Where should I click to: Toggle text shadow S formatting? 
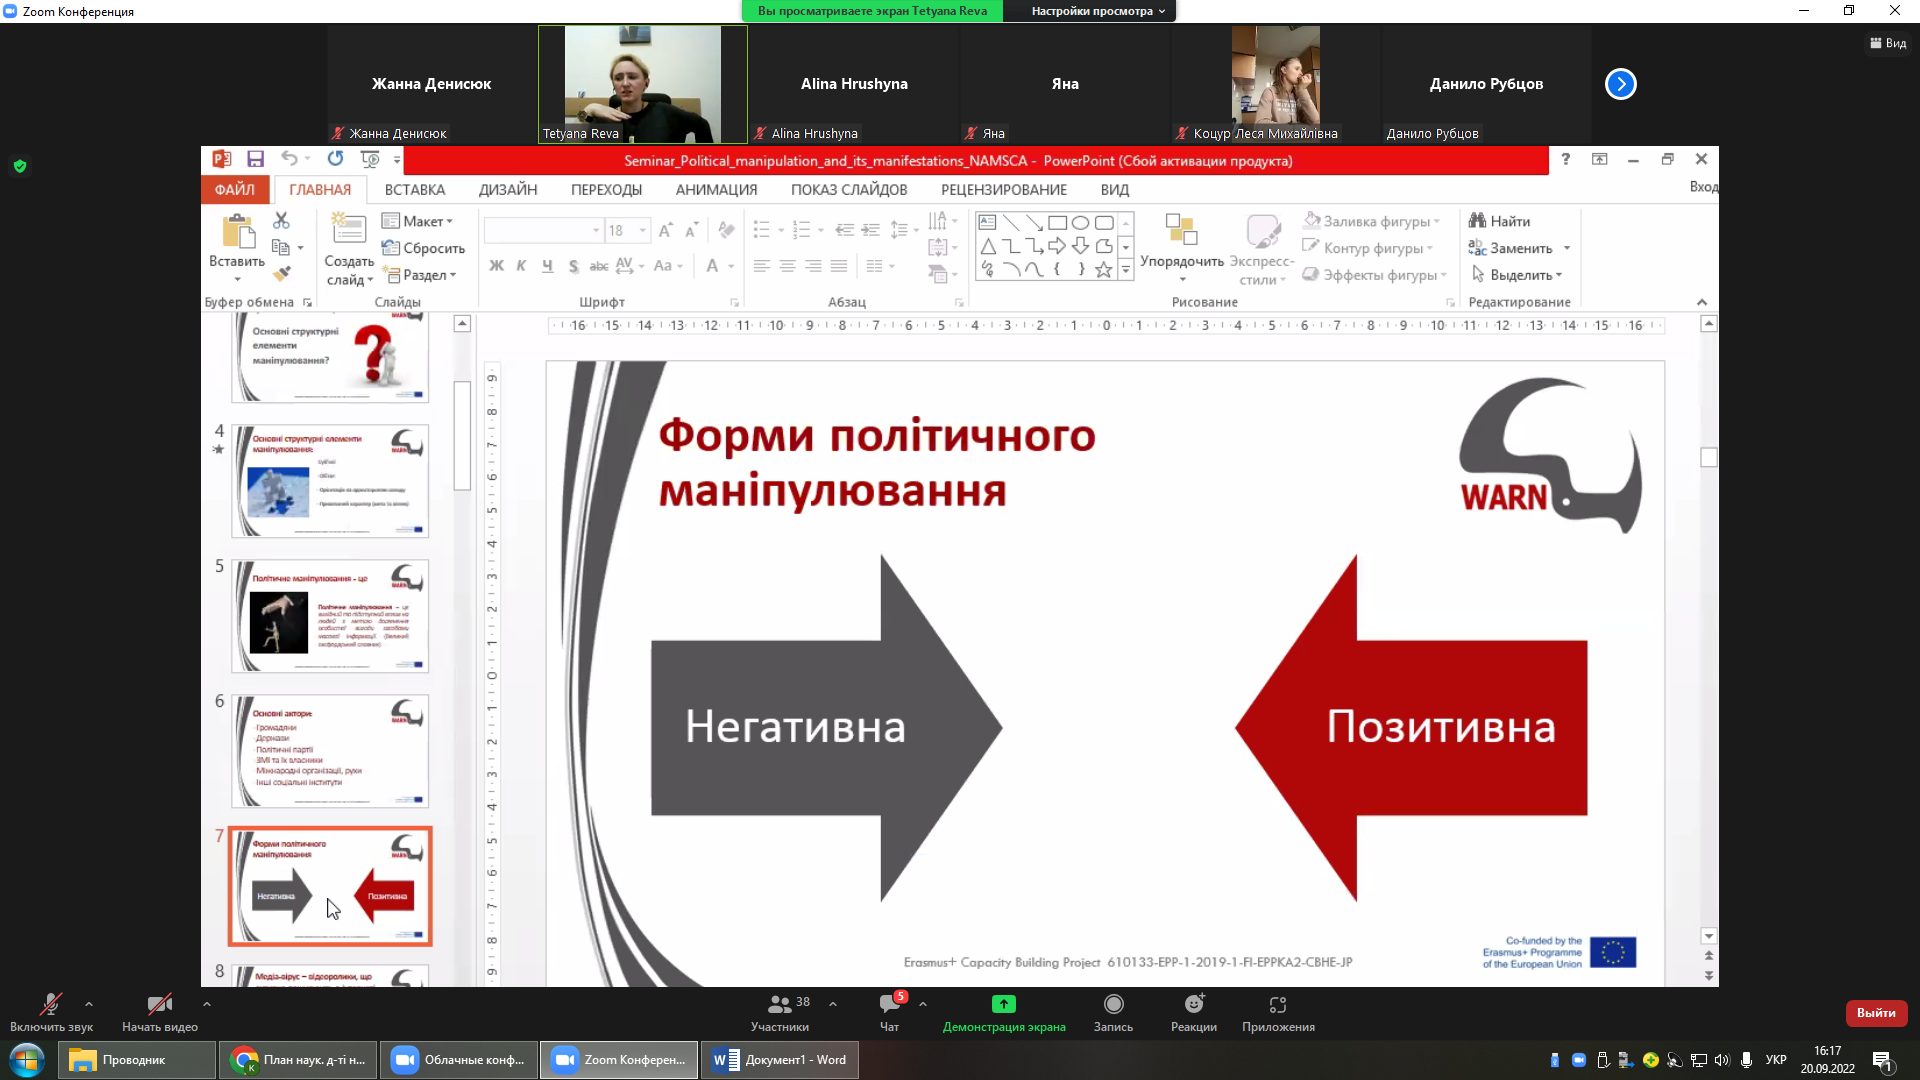coord(573,266)
